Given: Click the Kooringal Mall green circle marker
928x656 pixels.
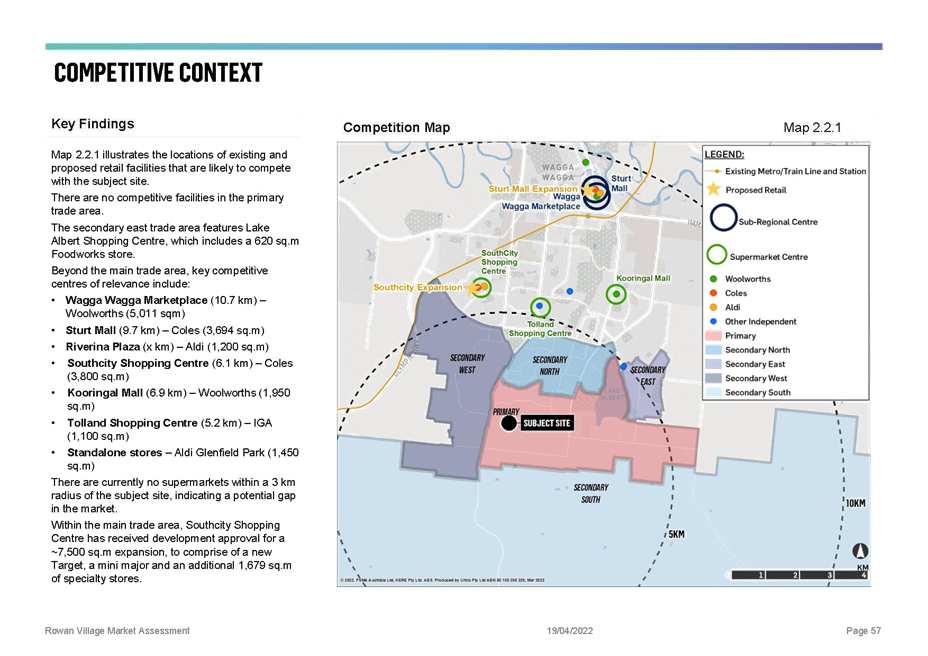Looking at the screenshot, I should (x=616, y=294).
